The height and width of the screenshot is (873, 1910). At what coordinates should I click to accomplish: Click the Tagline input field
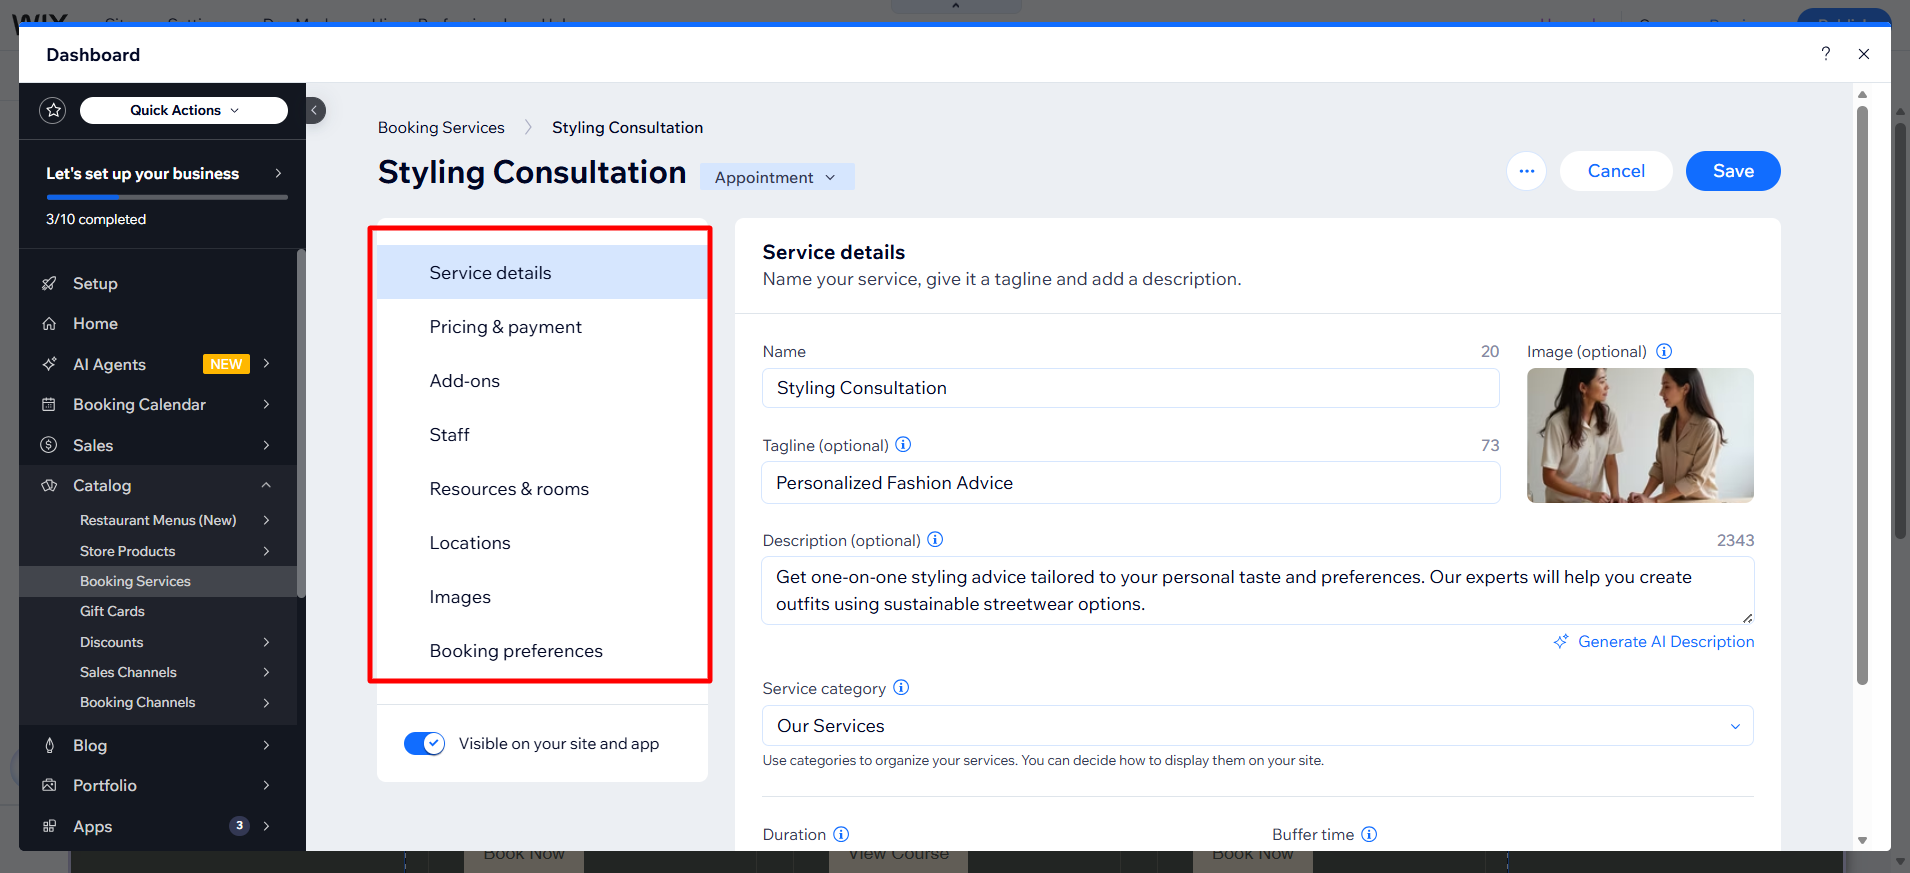1130,483
